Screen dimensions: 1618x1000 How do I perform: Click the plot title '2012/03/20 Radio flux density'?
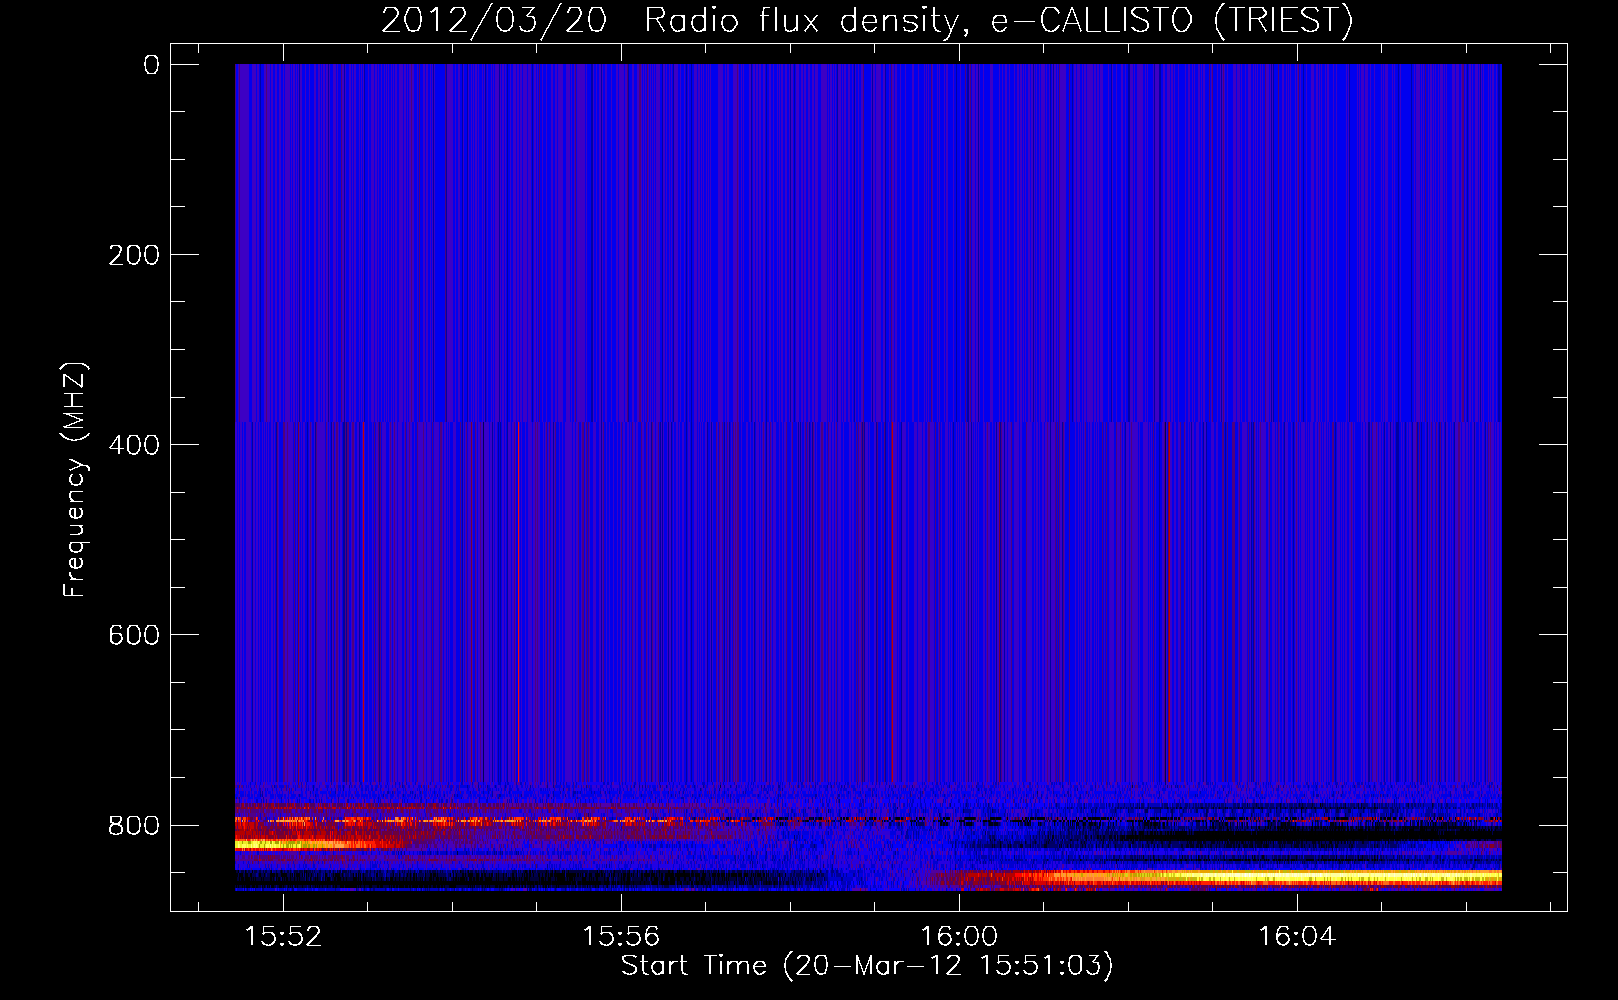point(867,20)
